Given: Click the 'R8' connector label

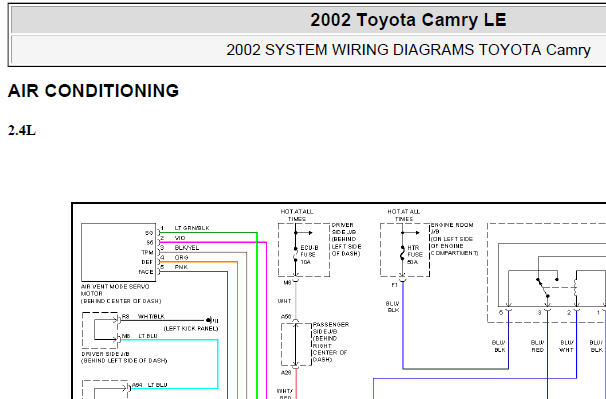Looking at the screenshot, I should [x=126, y=317].
